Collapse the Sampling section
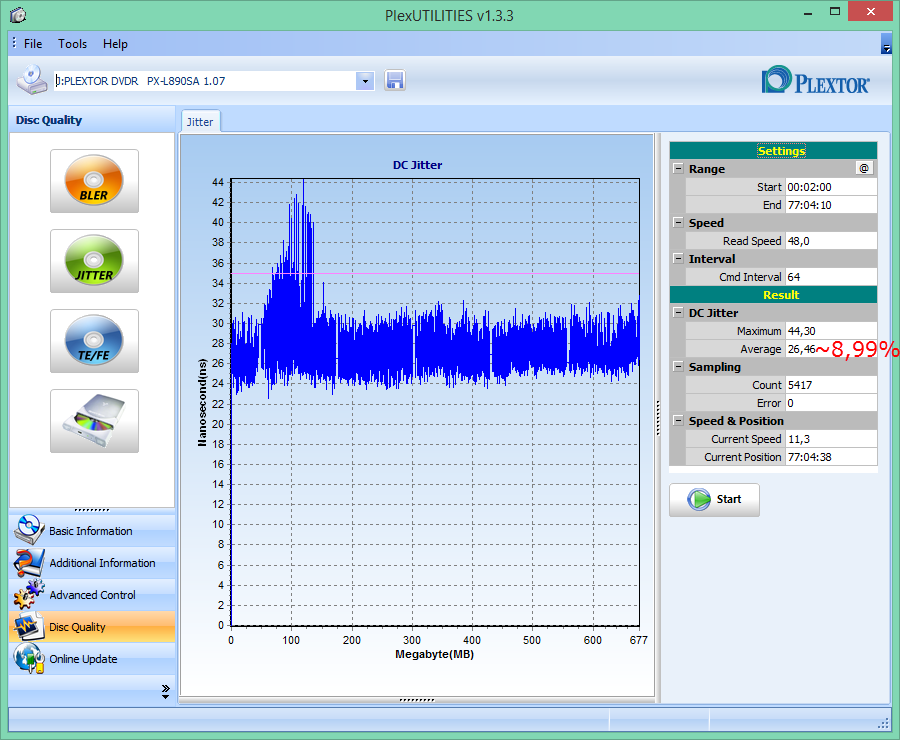Image resolution: width=900 pixels, height=740 pixels. click(x=678, y=366)
